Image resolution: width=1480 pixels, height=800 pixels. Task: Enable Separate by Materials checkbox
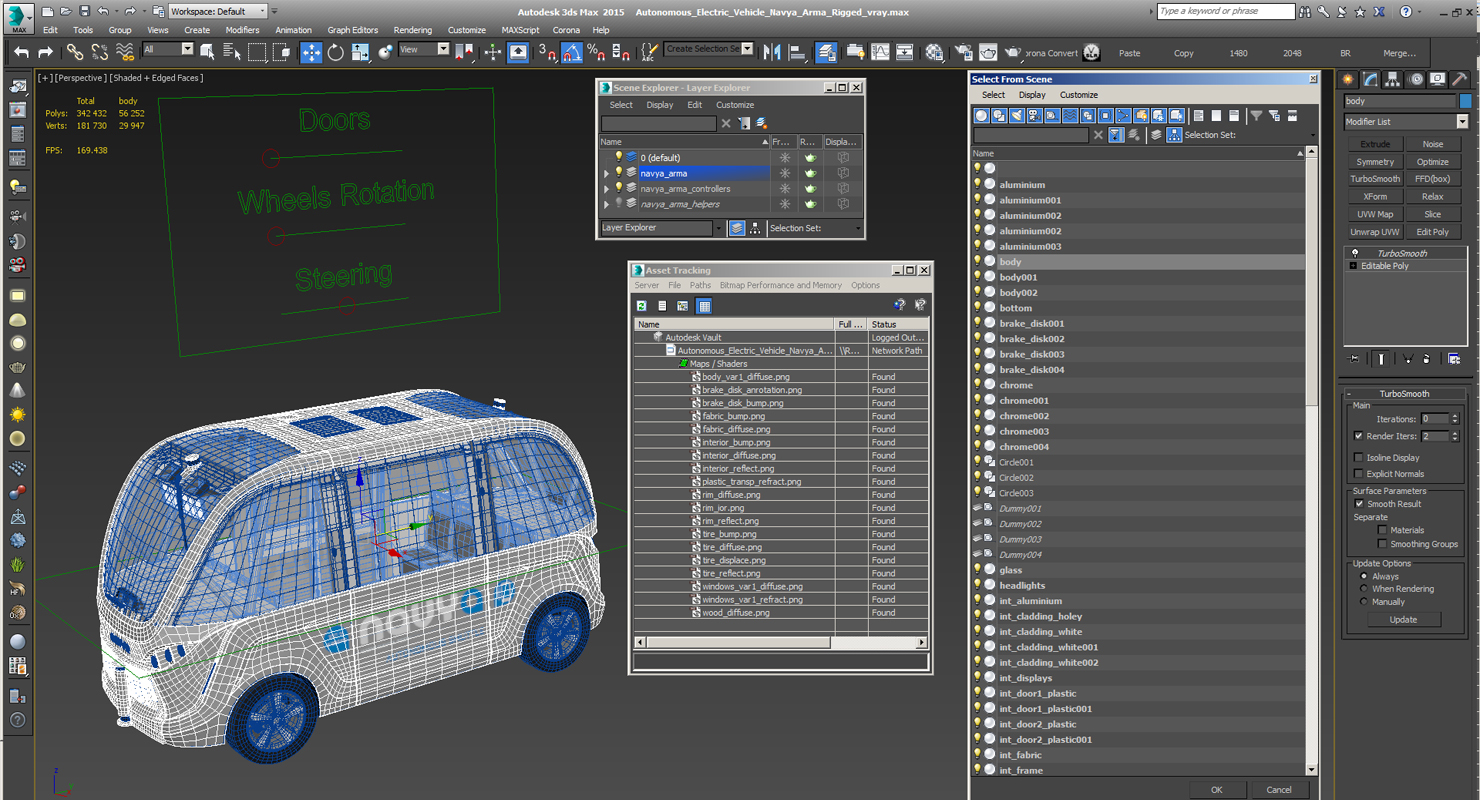[x=1382, y=530]
